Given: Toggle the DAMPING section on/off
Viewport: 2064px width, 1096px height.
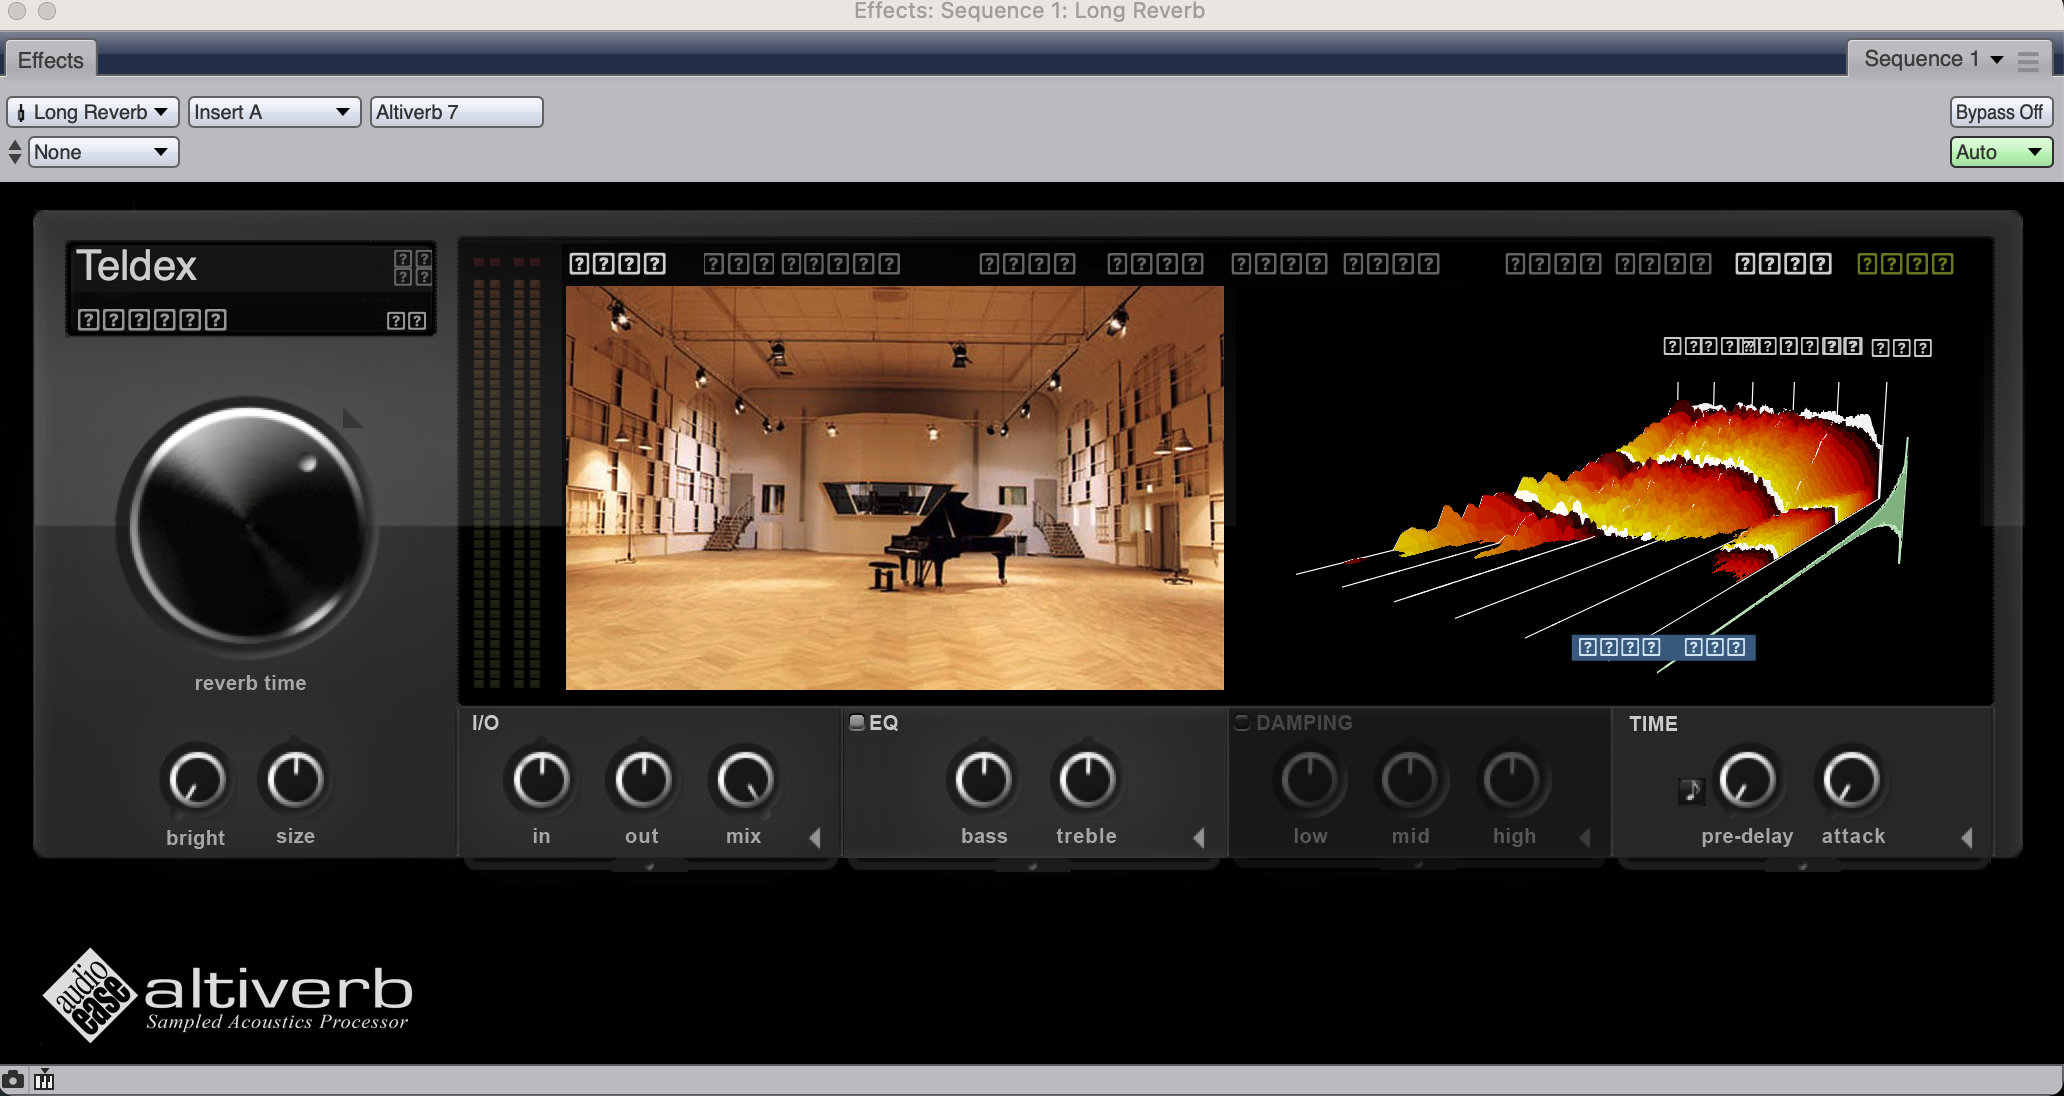Looking at the screenshot, I should [1242, 721].
